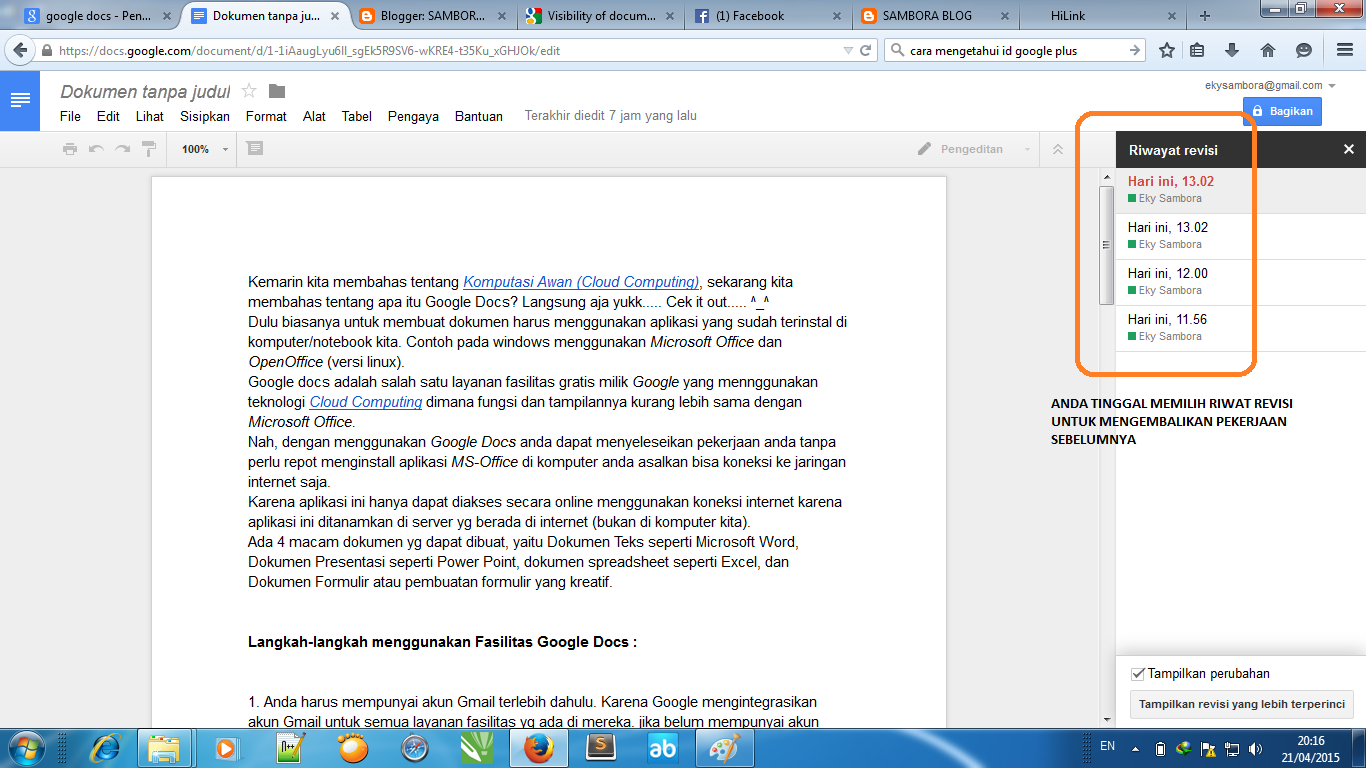Click the move-to-folder icon beside title

tap(277, 91)
